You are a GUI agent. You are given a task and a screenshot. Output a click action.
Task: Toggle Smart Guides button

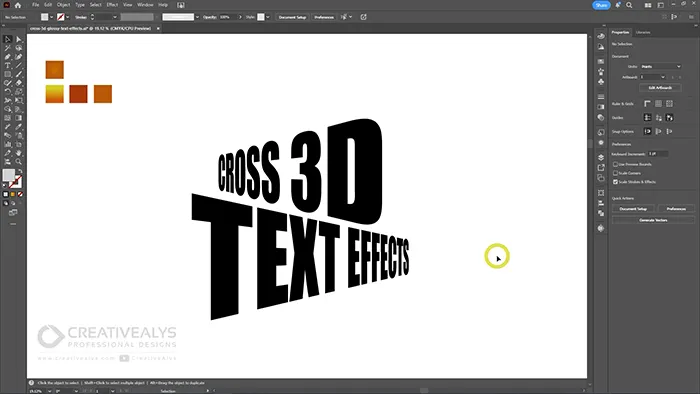pyautogui.click(x=669, y=118)
